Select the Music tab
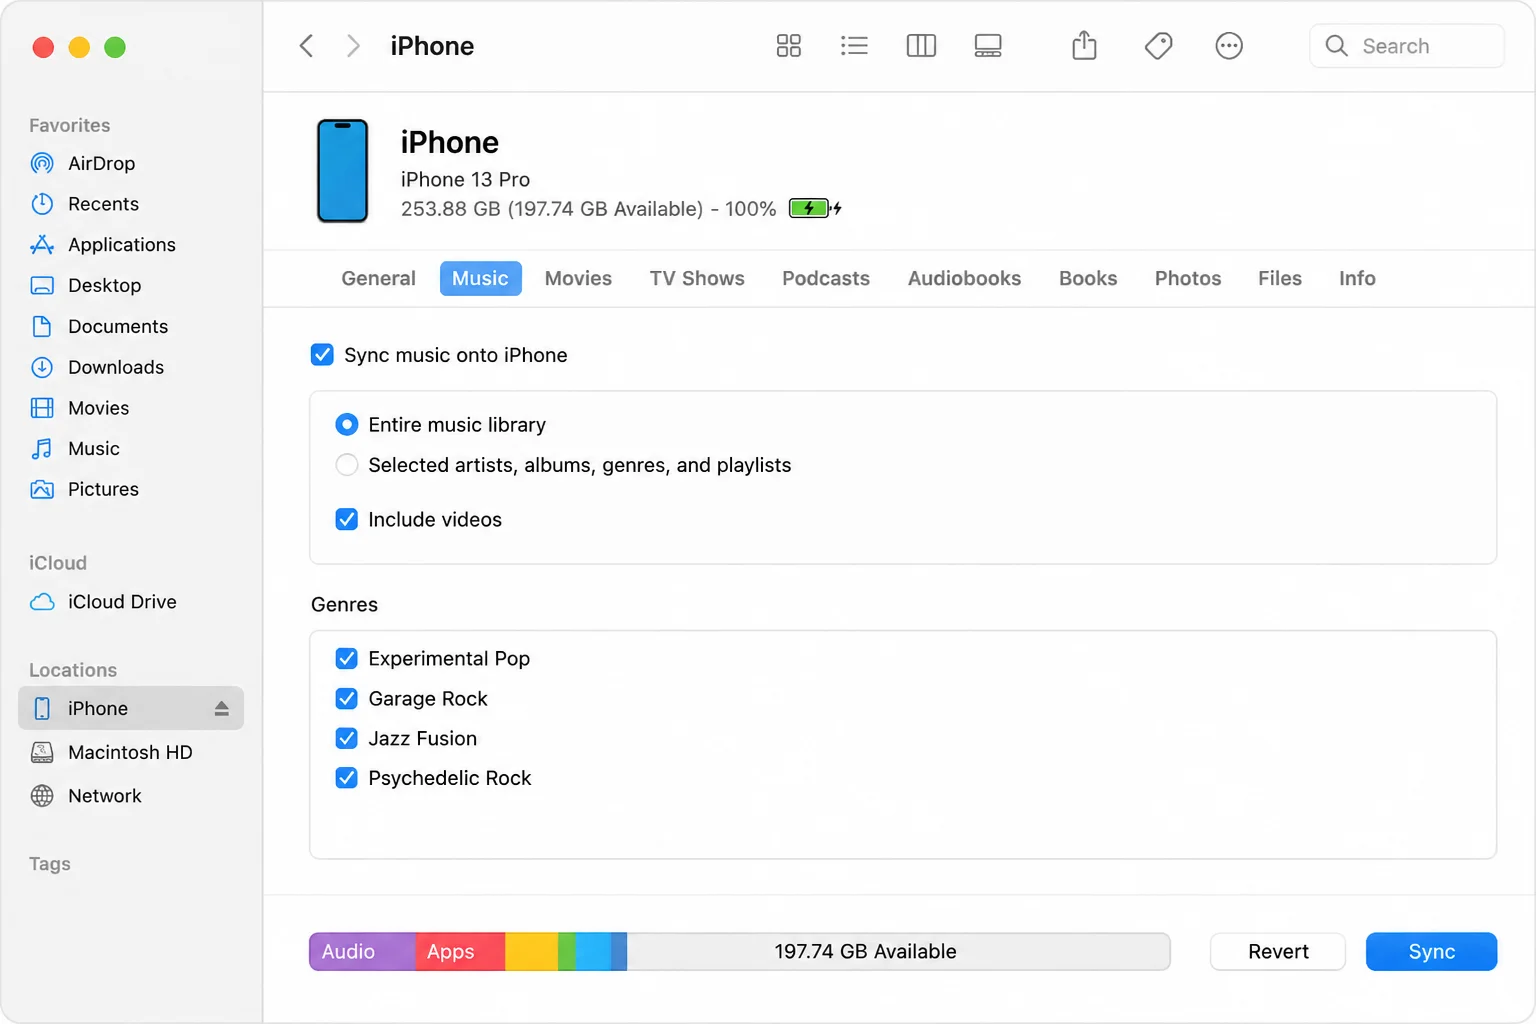 [480, 279]
